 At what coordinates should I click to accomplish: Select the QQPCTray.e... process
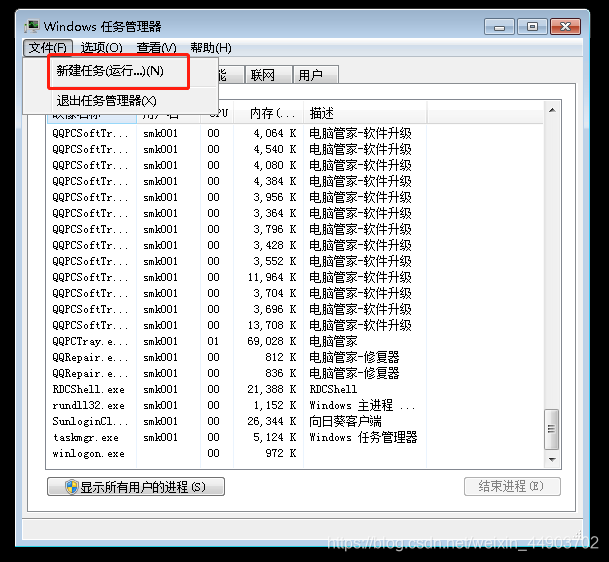(236, 341)
